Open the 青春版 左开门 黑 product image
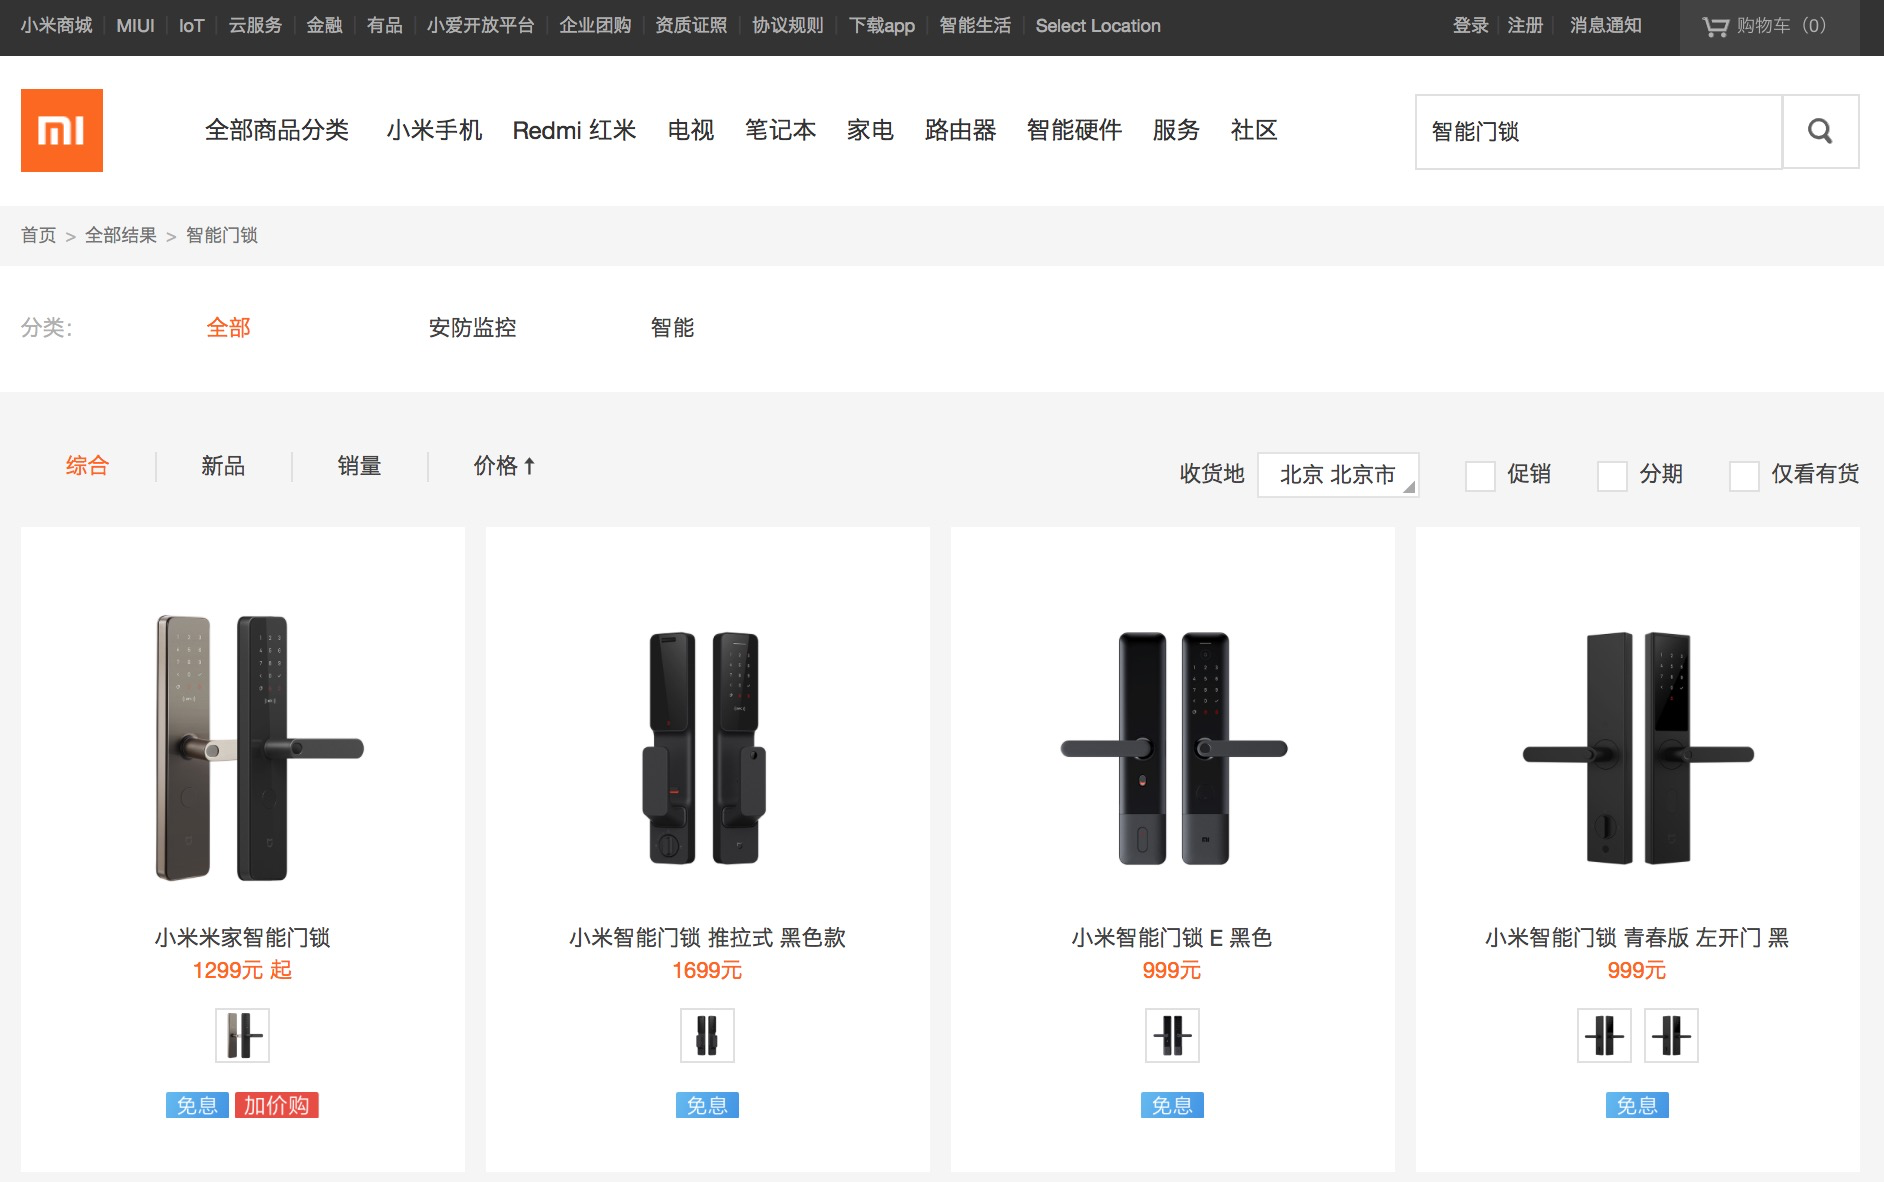This screenshot has width=1884, height=1182. (1638, 748)
